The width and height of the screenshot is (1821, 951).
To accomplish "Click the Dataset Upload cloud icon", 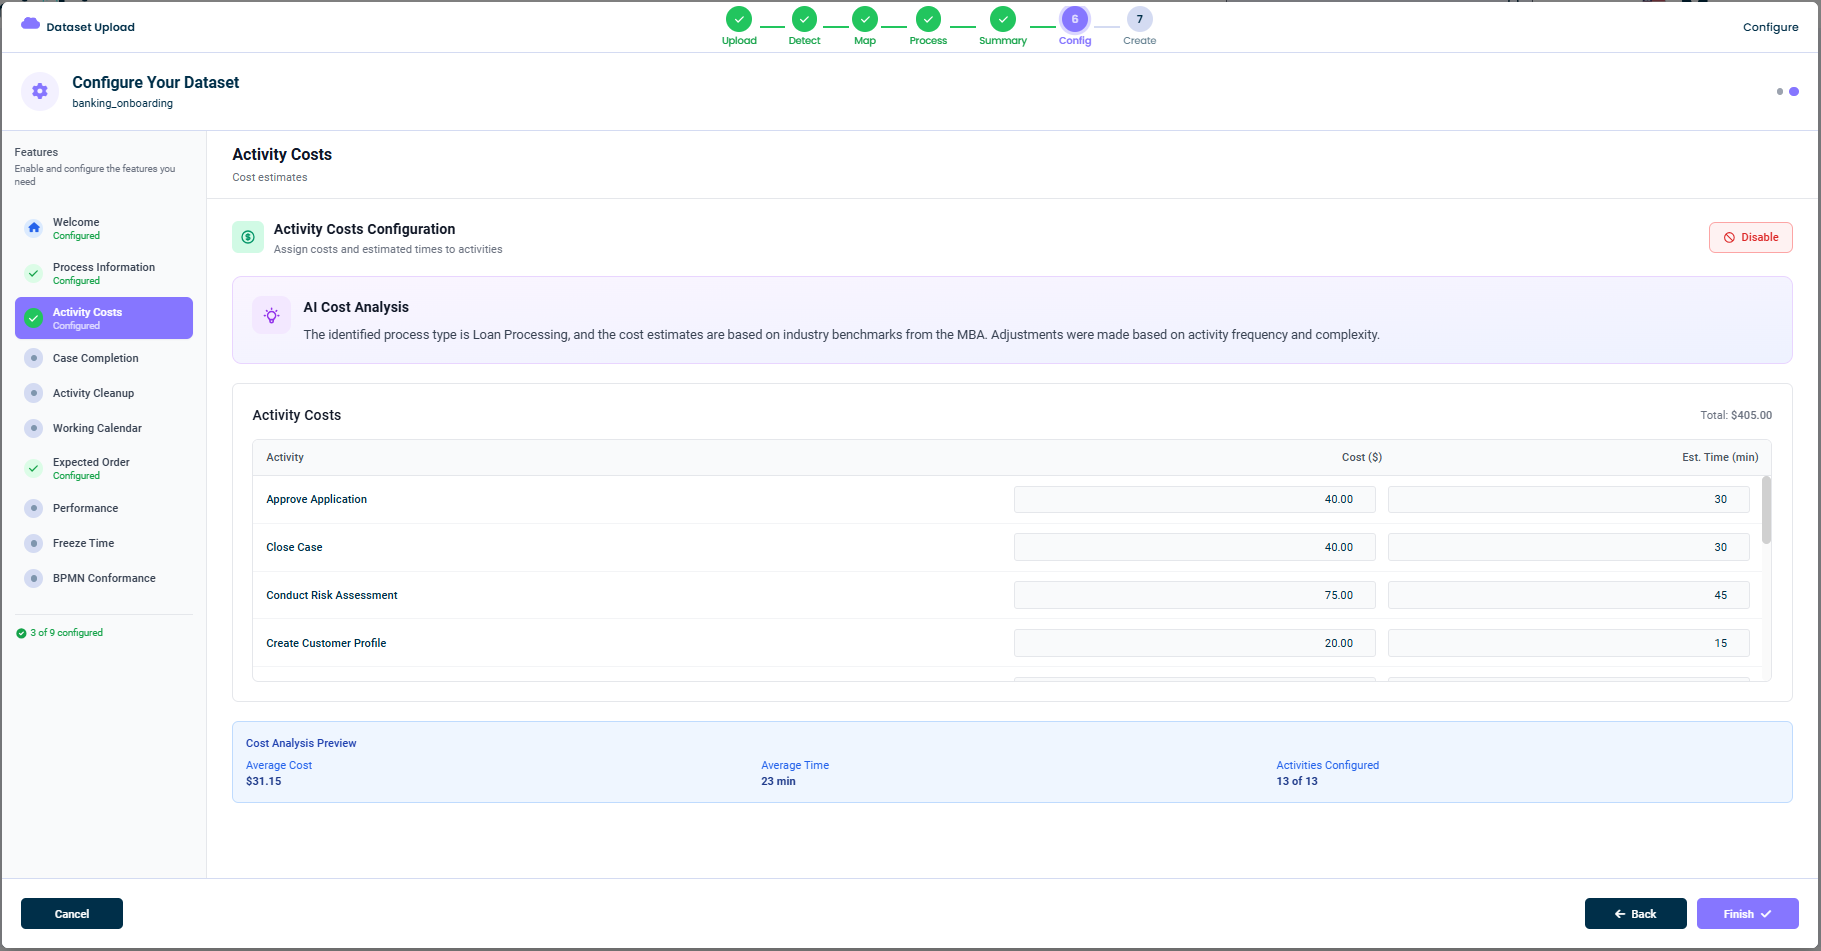I will click(30, 24).
